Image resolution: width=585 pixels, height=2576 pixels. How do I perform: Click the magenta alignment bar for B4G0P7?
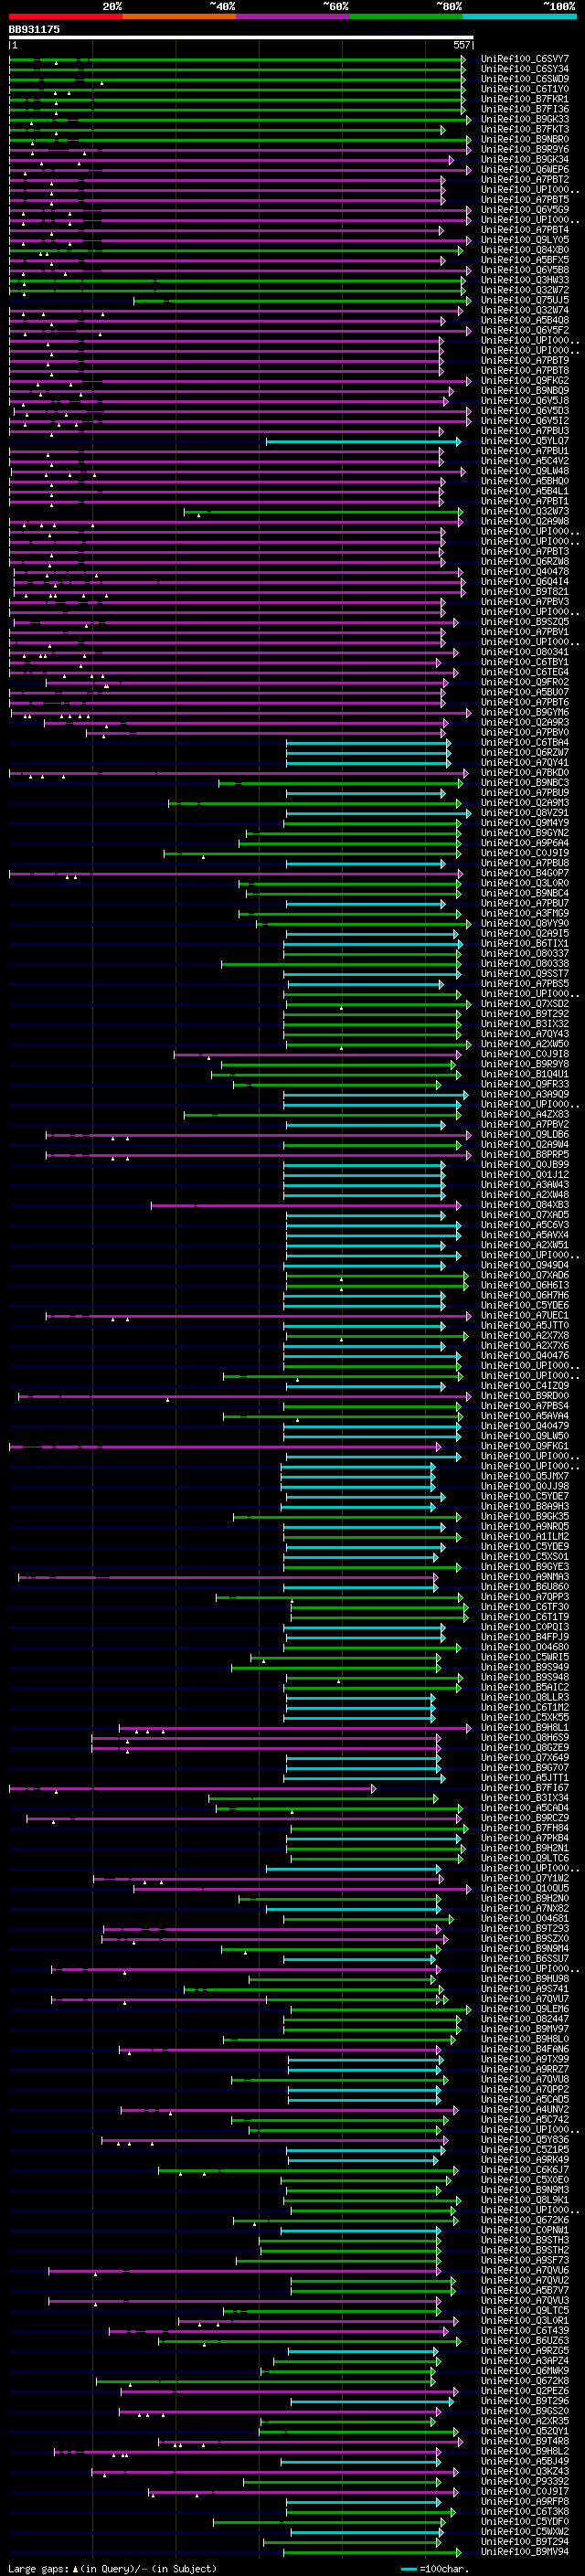click(x=236, y=873)
